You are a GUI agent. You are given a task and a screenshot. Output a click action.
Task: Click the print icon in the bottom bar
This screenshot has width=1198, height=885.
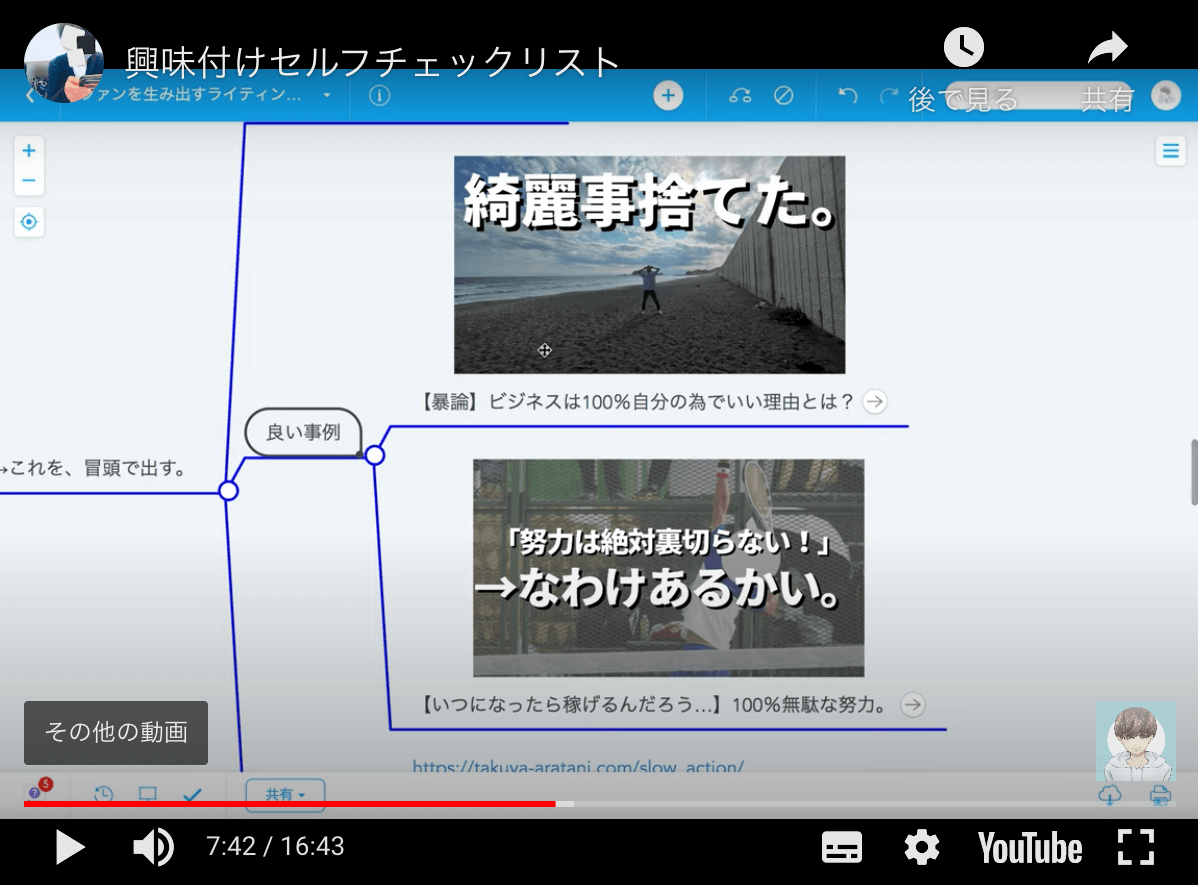pos(1160,795)
